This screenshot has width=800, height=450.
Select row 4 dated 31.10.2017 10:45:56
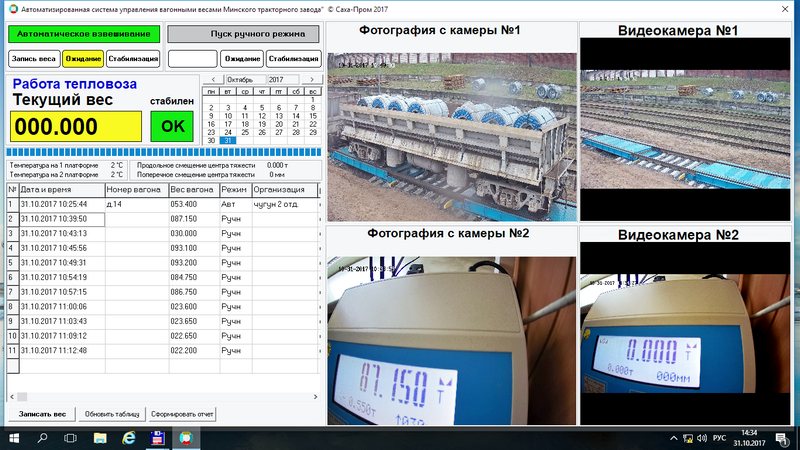[x=62, y=248]
